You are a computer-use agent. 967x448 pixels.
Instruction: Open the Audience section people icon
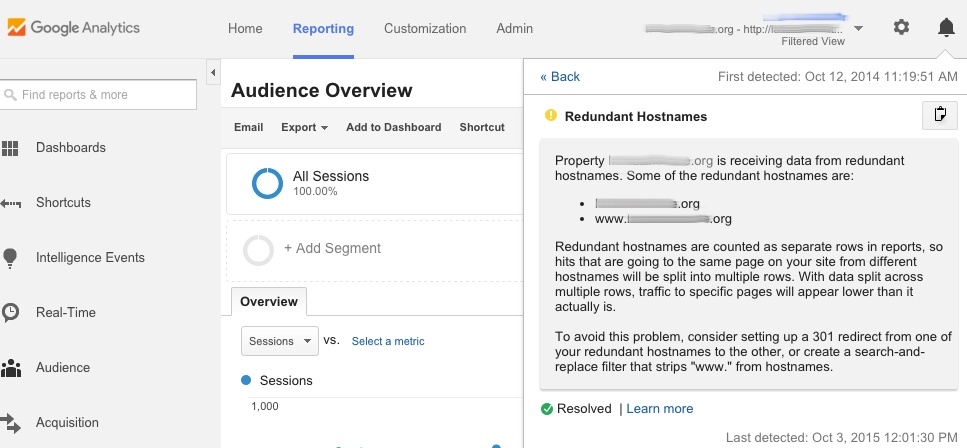tap(11, 368)
